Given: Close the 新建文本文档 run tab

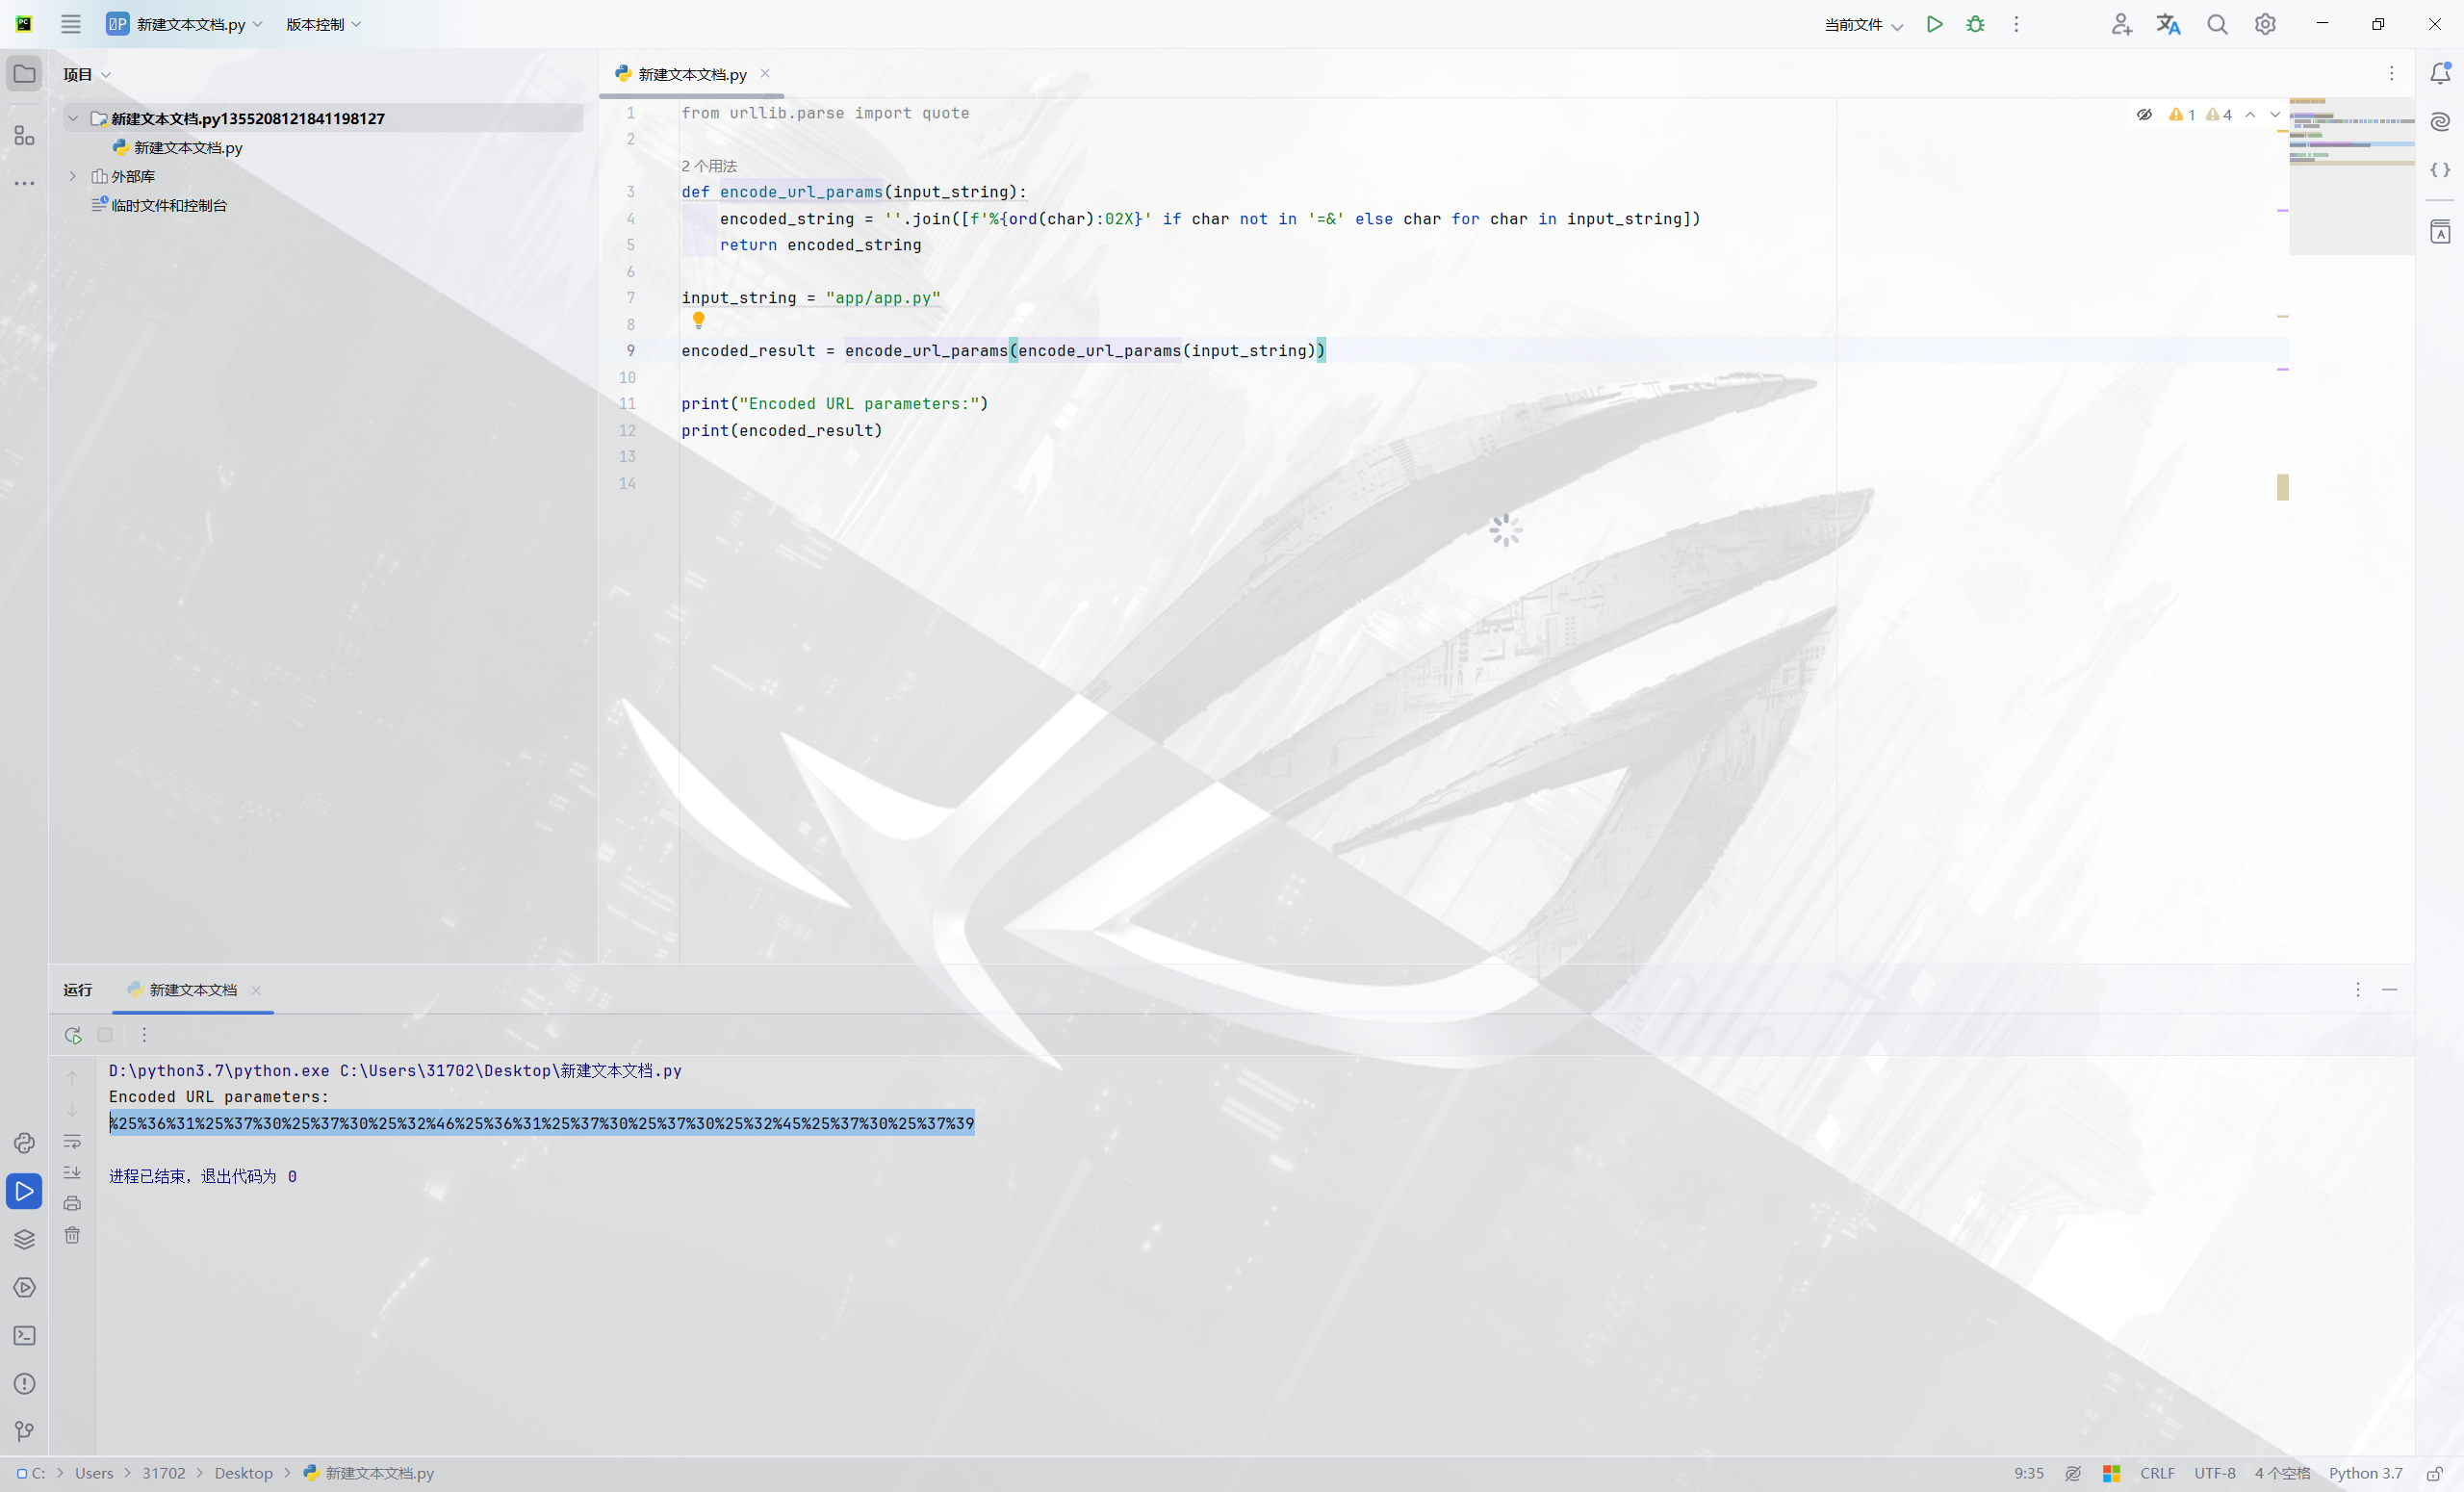Looking at the screenshot, I should click(256, 990).
